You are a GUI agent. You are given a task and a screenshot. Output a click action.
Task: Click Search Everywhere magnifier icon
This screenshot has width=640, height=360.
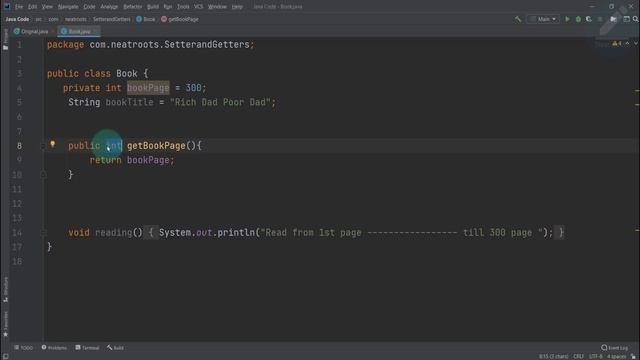tap(636, 19)
